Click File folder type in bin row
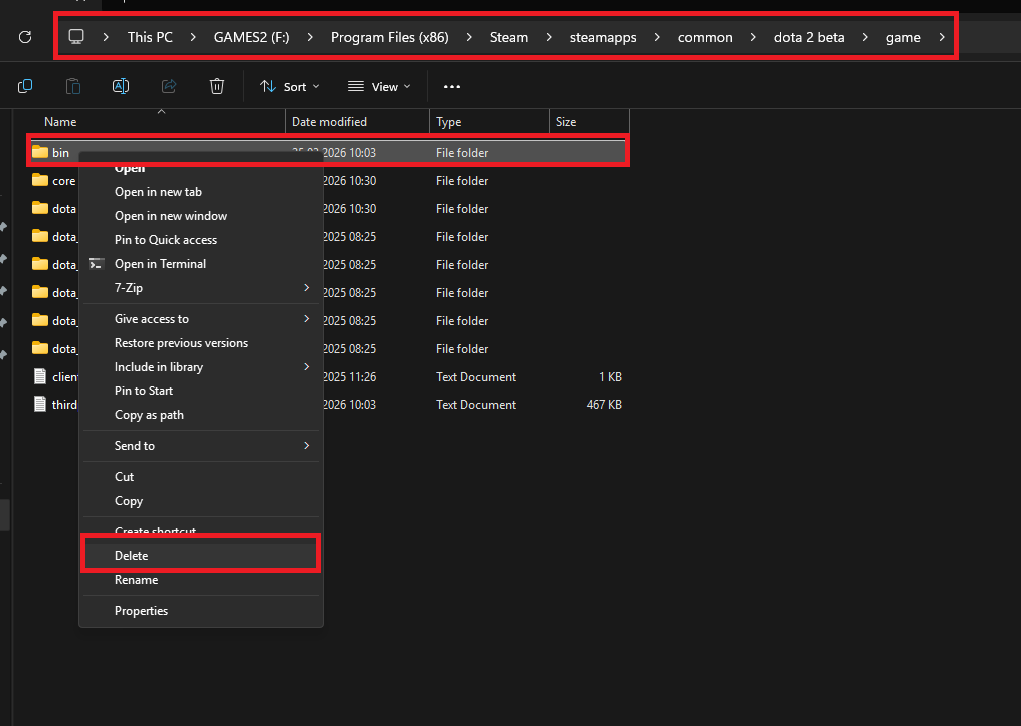The width and height of the screenshot is (1021, 726). click(x=462, y=152)
